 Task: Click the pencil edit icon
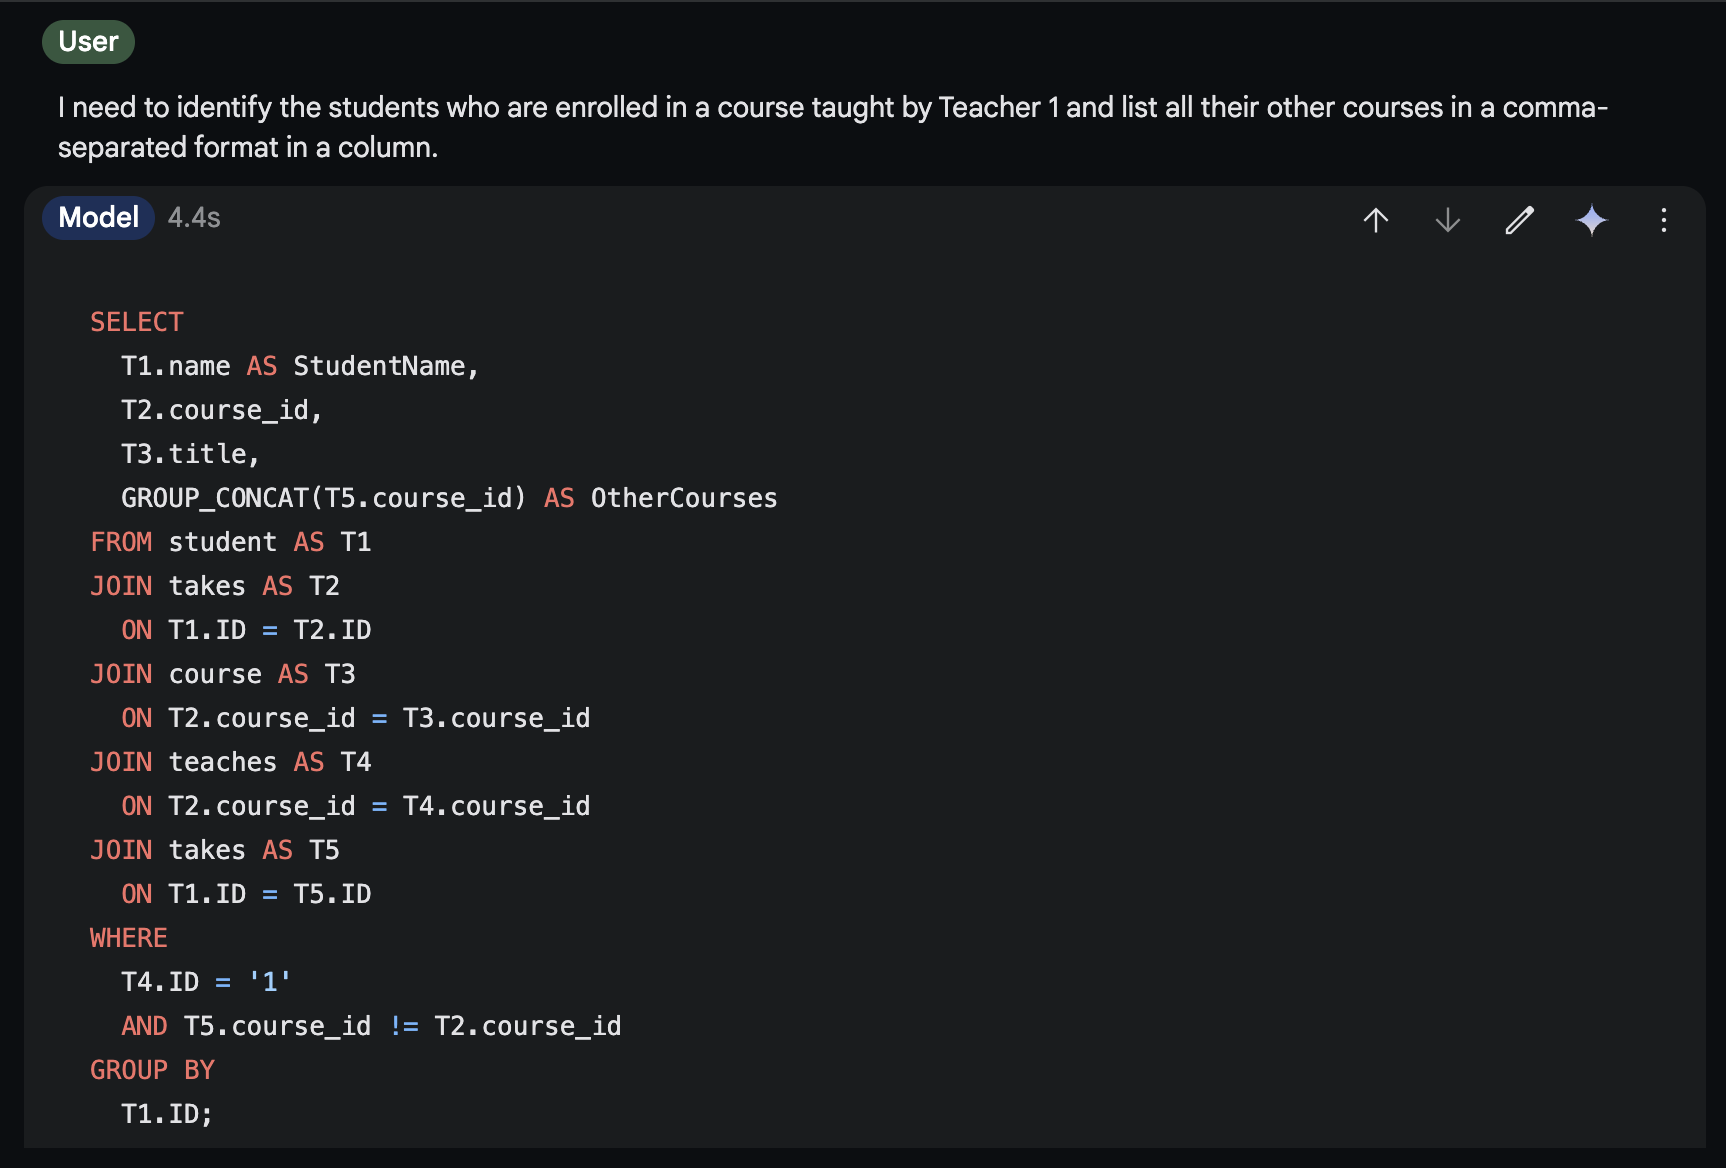click(1520, 220)
